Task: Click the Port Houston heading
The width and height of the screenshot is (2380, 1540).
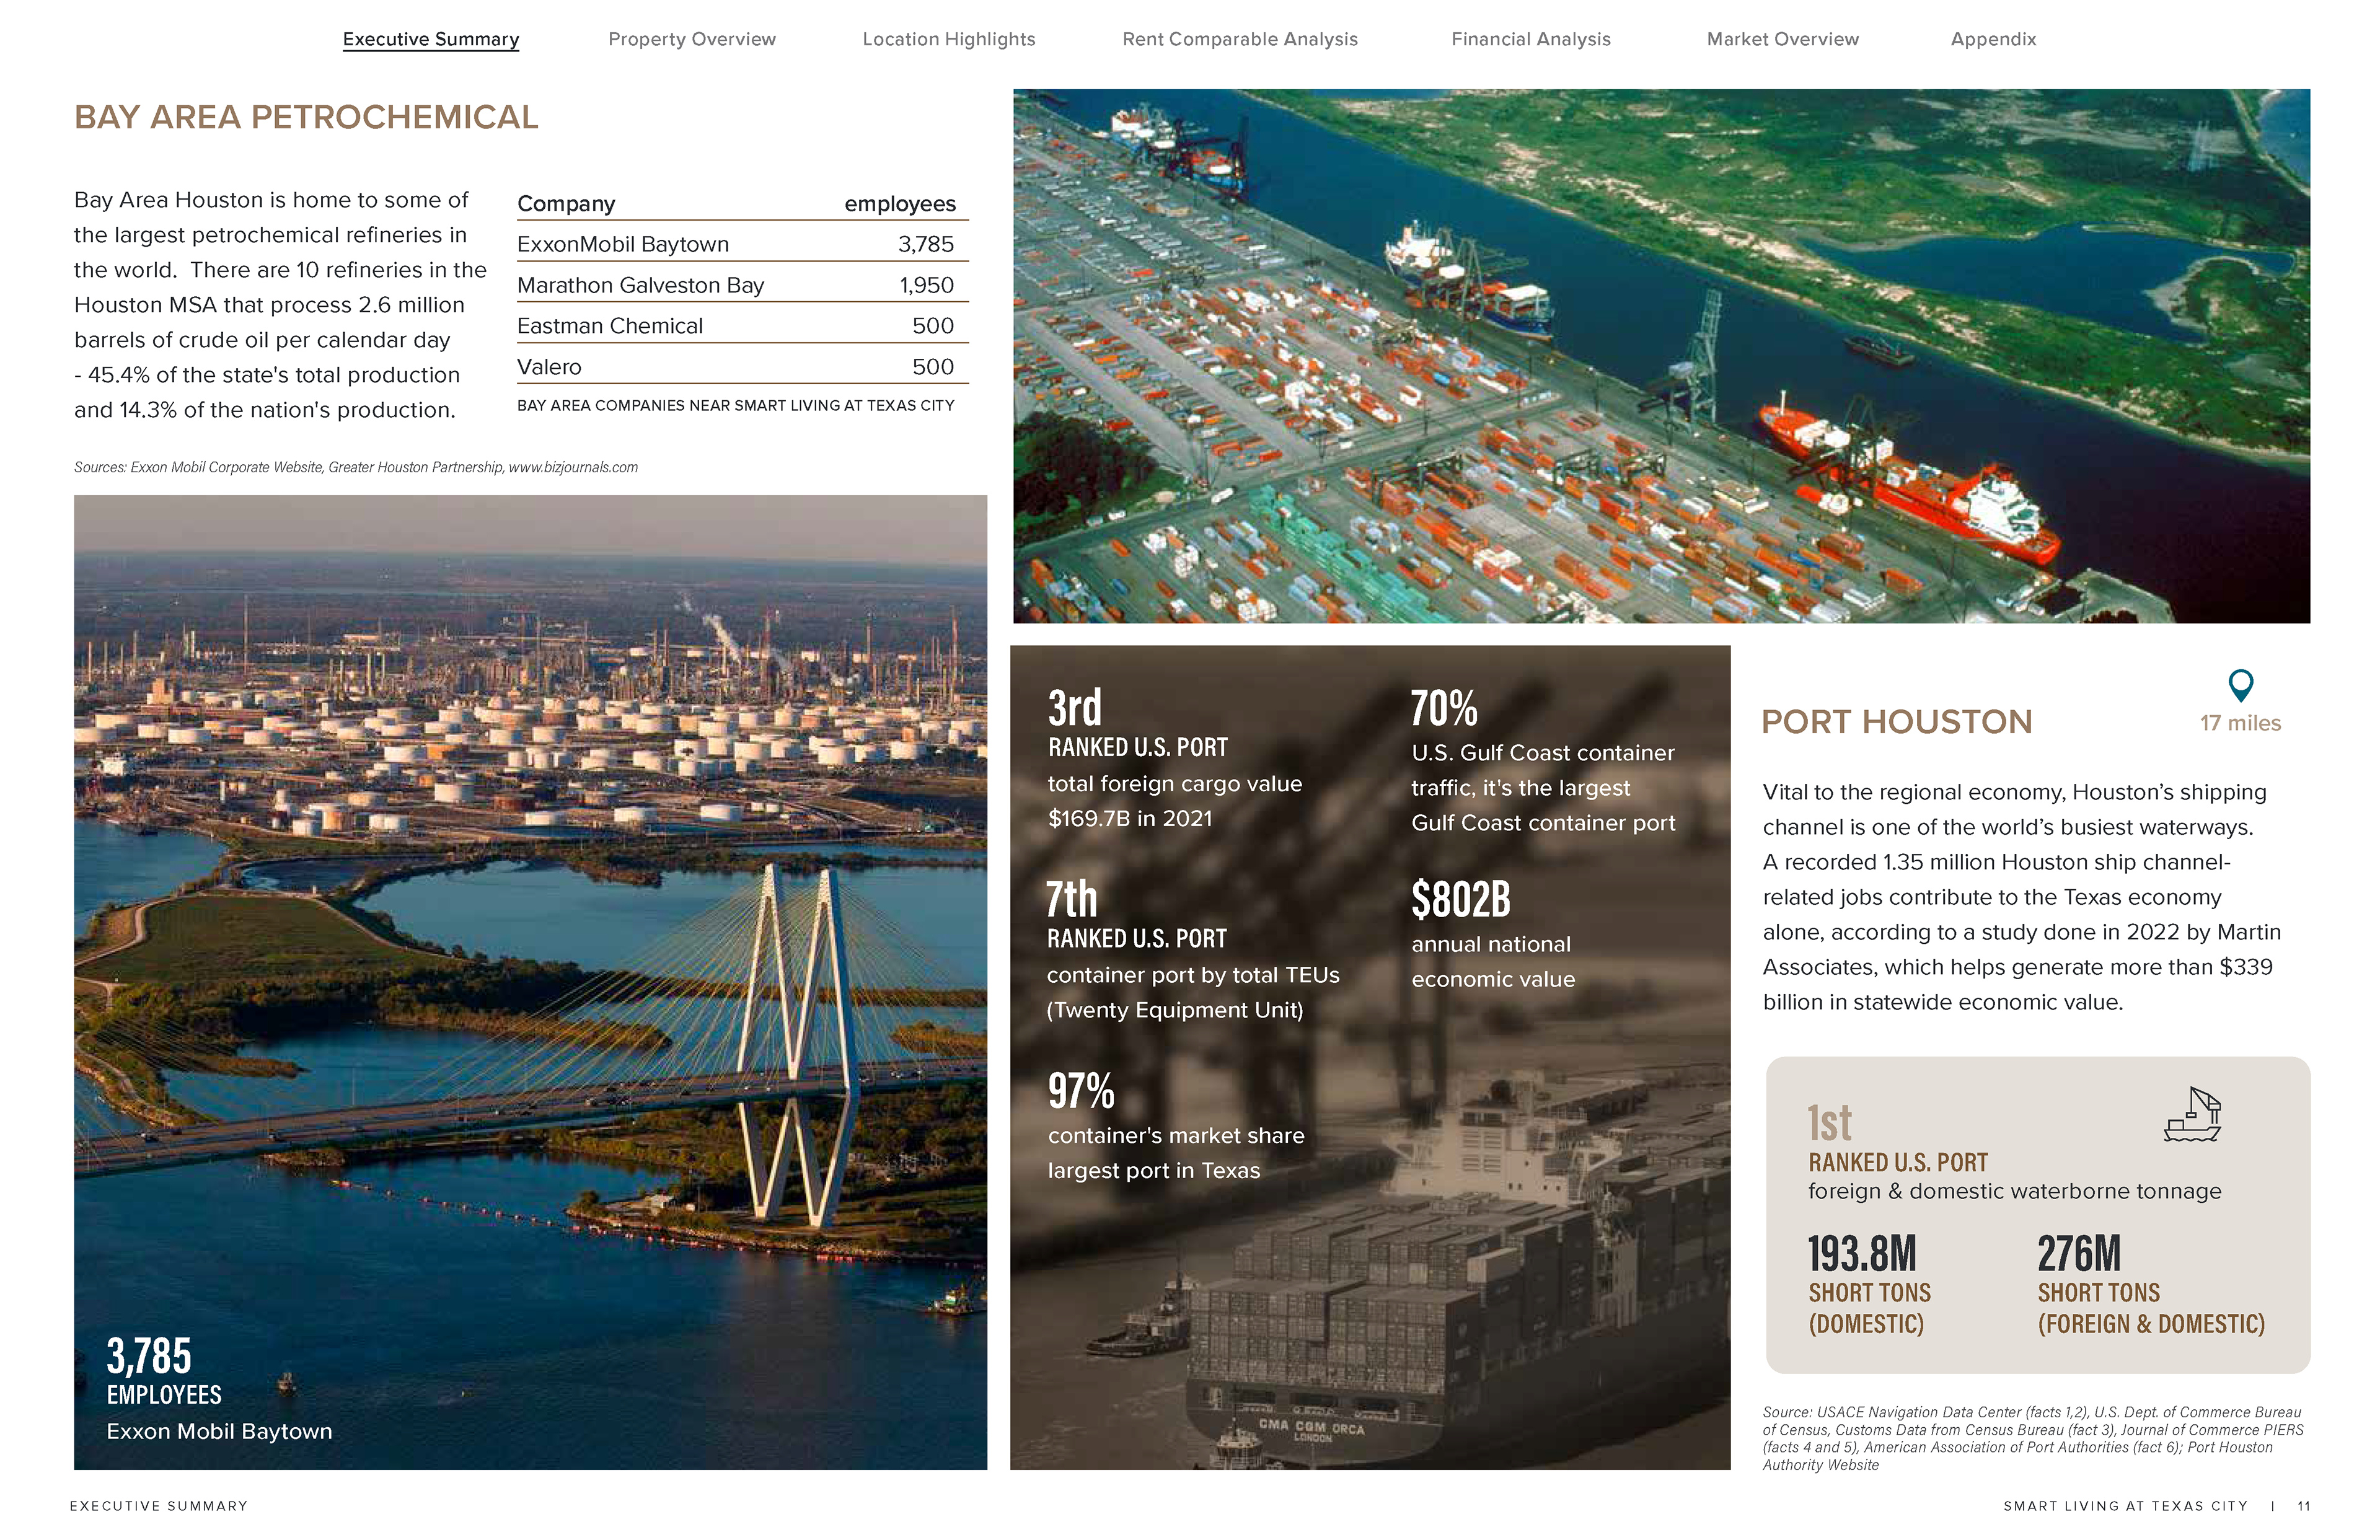Action: coord(1896,722)
